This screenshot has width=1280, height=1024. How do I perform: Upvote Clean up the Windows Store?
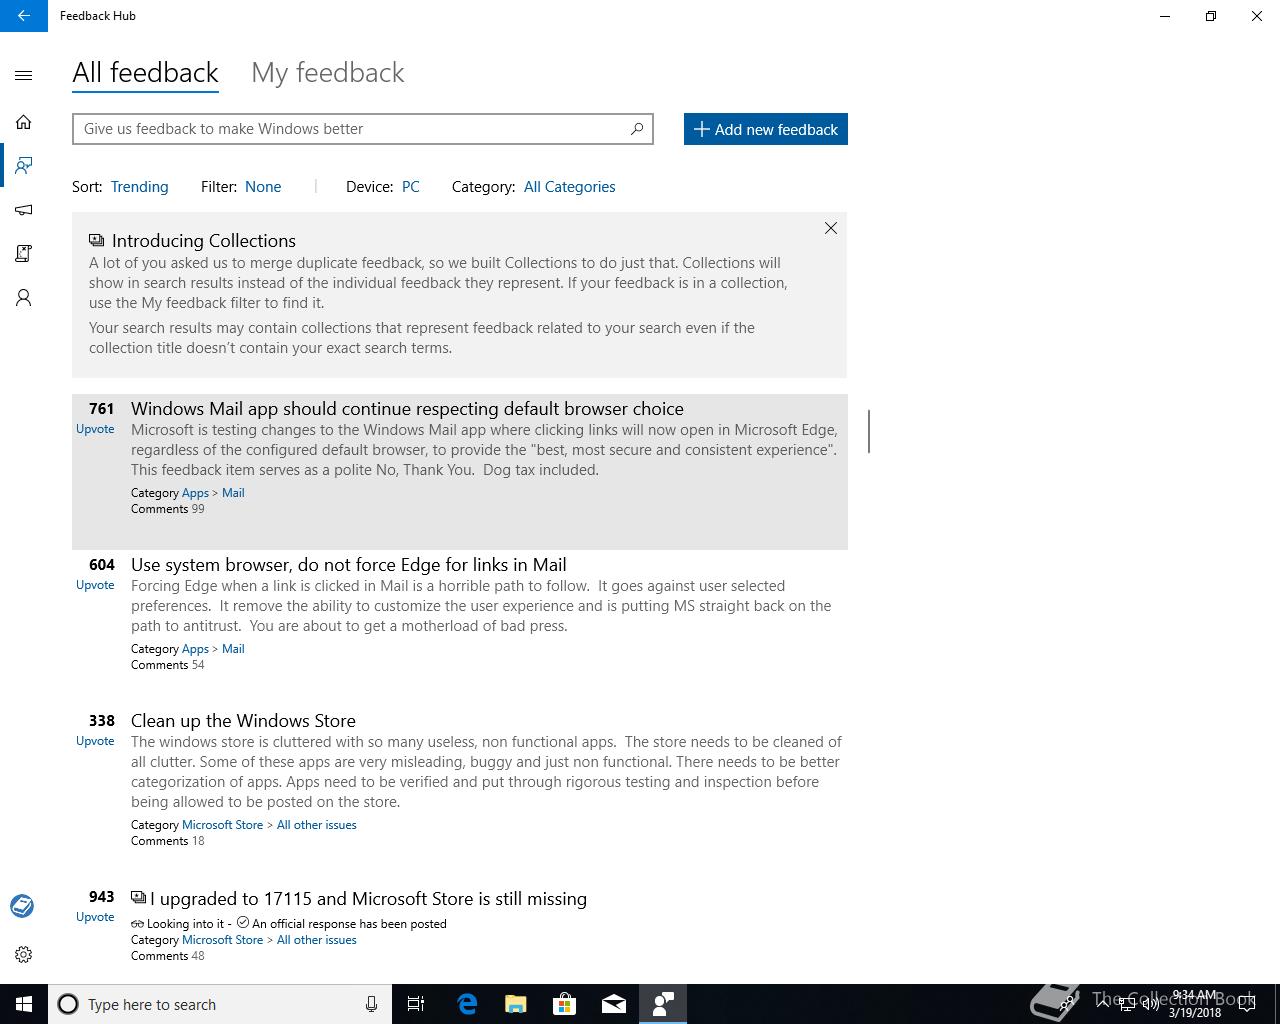point(95,741)
